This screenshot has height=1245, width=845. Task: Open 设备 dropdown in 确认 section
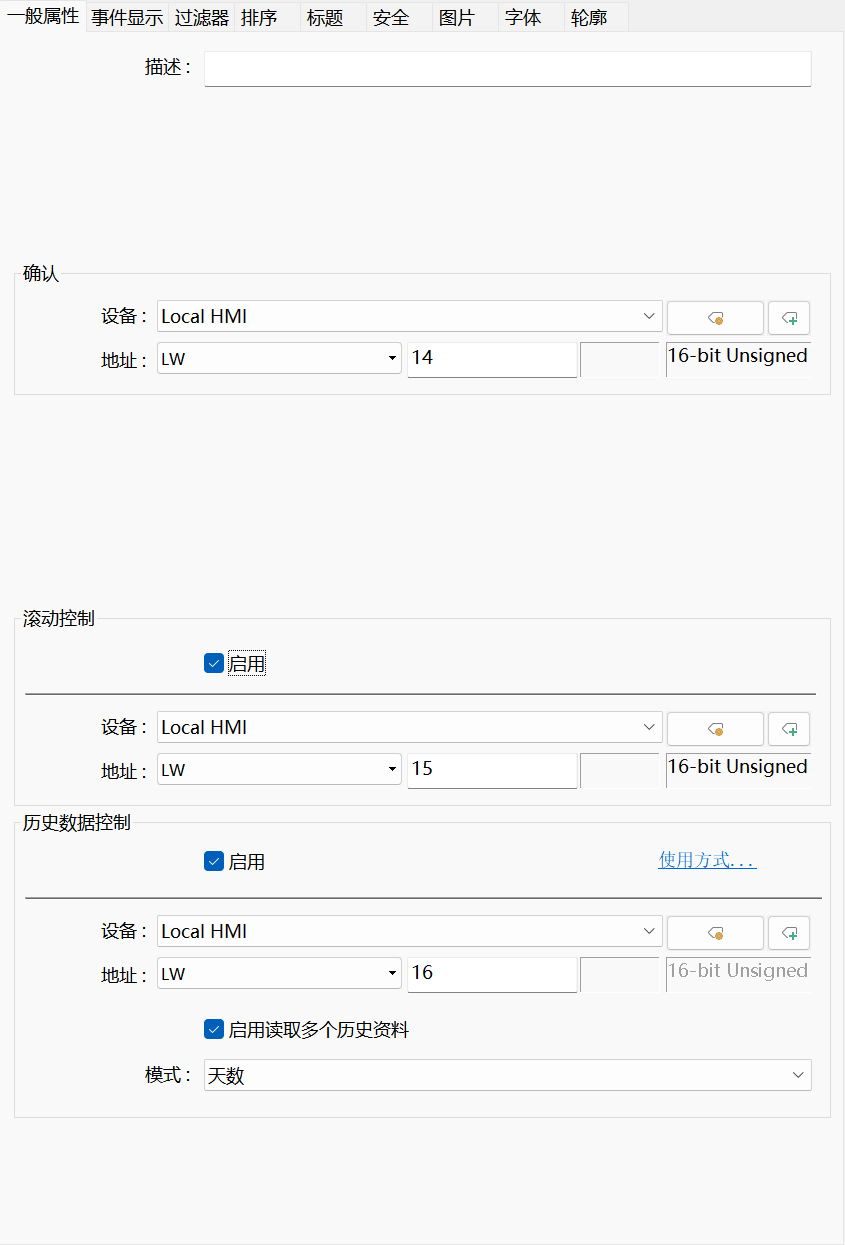click(410, 316)
